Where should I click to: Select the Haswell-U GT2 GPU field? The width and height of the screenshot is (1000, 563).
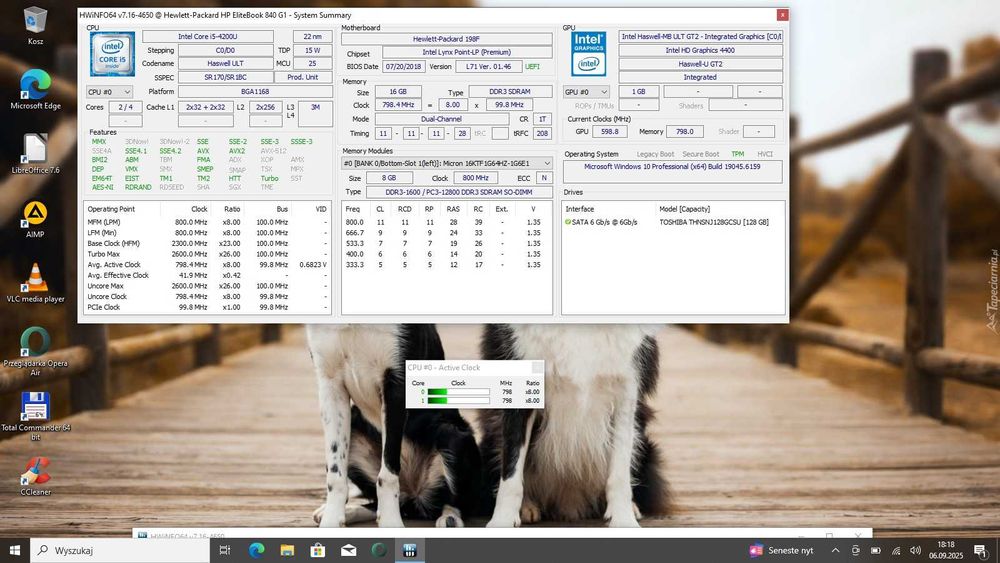coord(700,64)
